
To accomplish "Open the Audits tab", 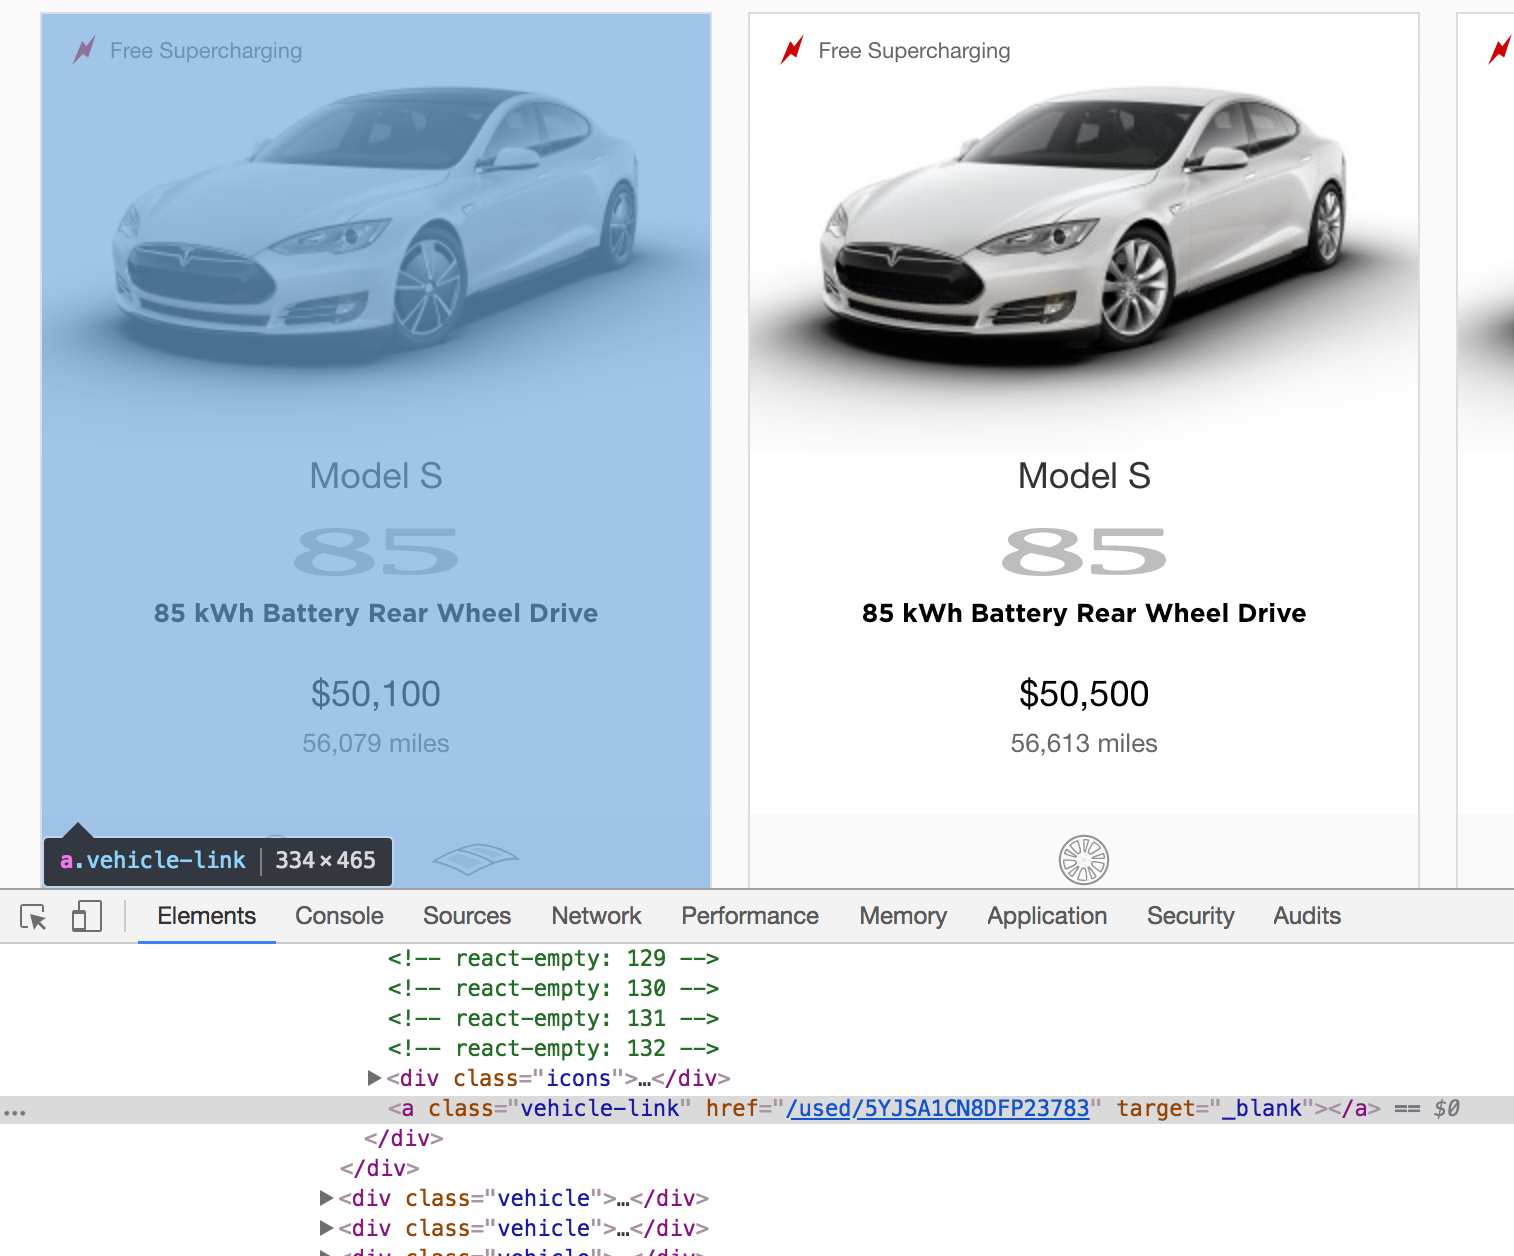I will pos(1307,916).
